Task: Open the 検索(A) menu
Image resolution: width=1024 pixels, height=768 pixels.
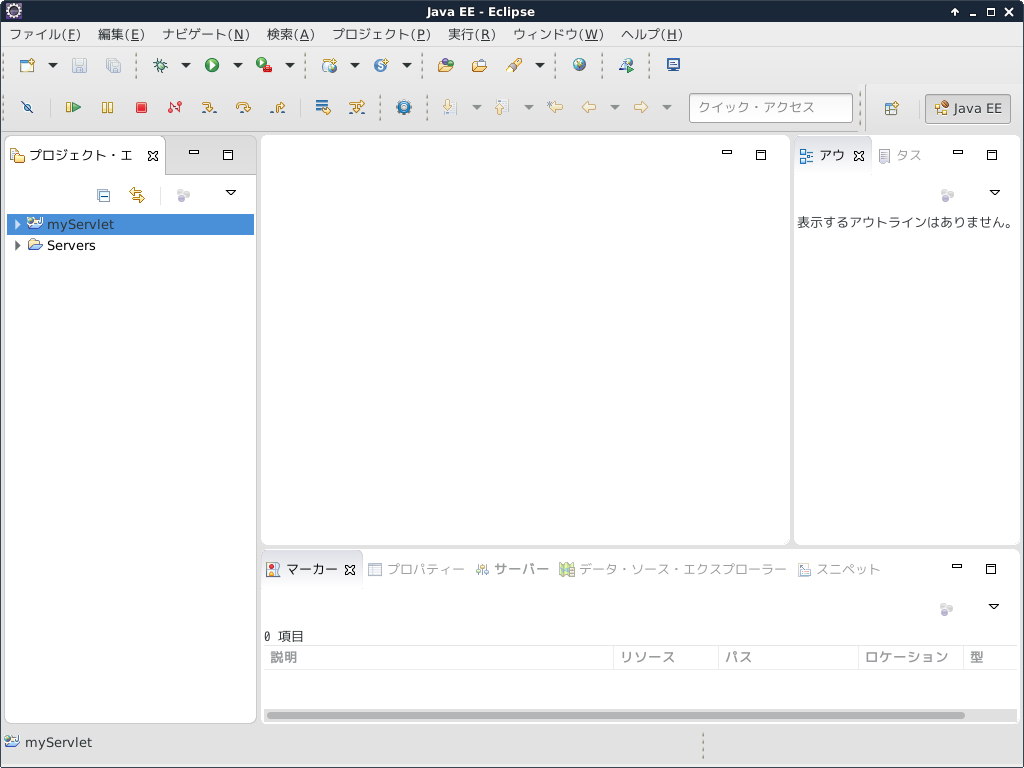Action: pyautogui.click(x=291, y=35)
